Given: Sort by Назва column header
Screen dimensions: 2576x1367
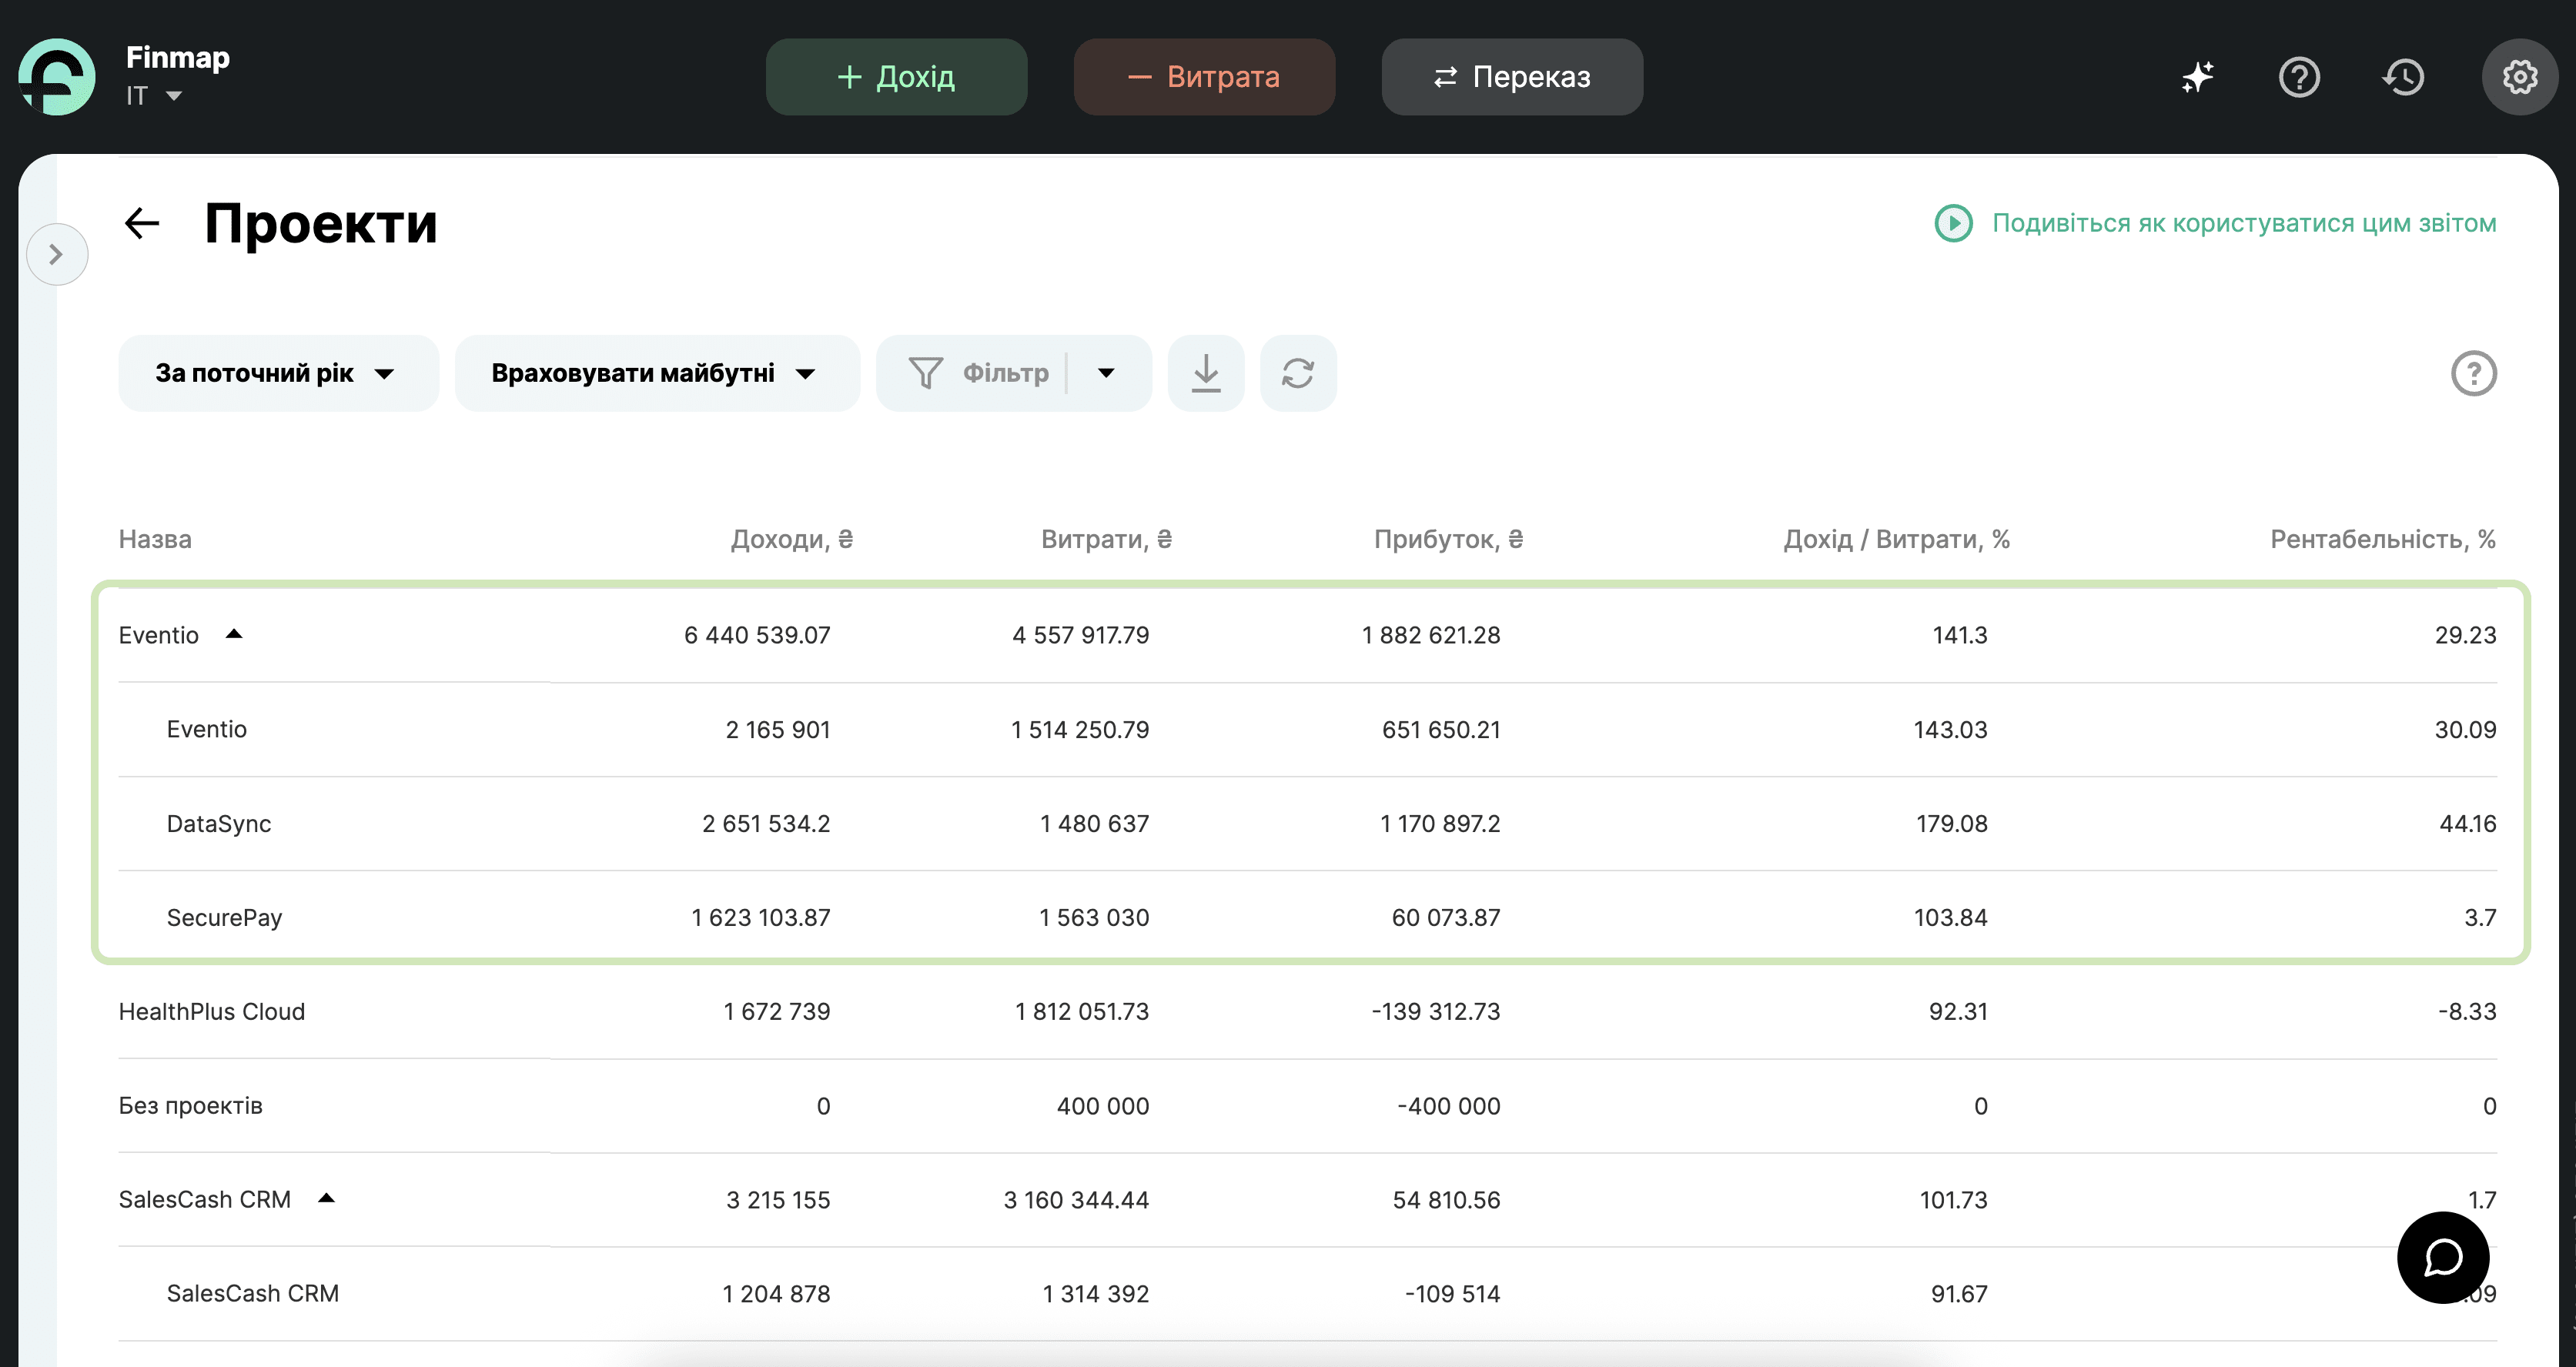Looking at the screenshot, I should coord(155,539).
